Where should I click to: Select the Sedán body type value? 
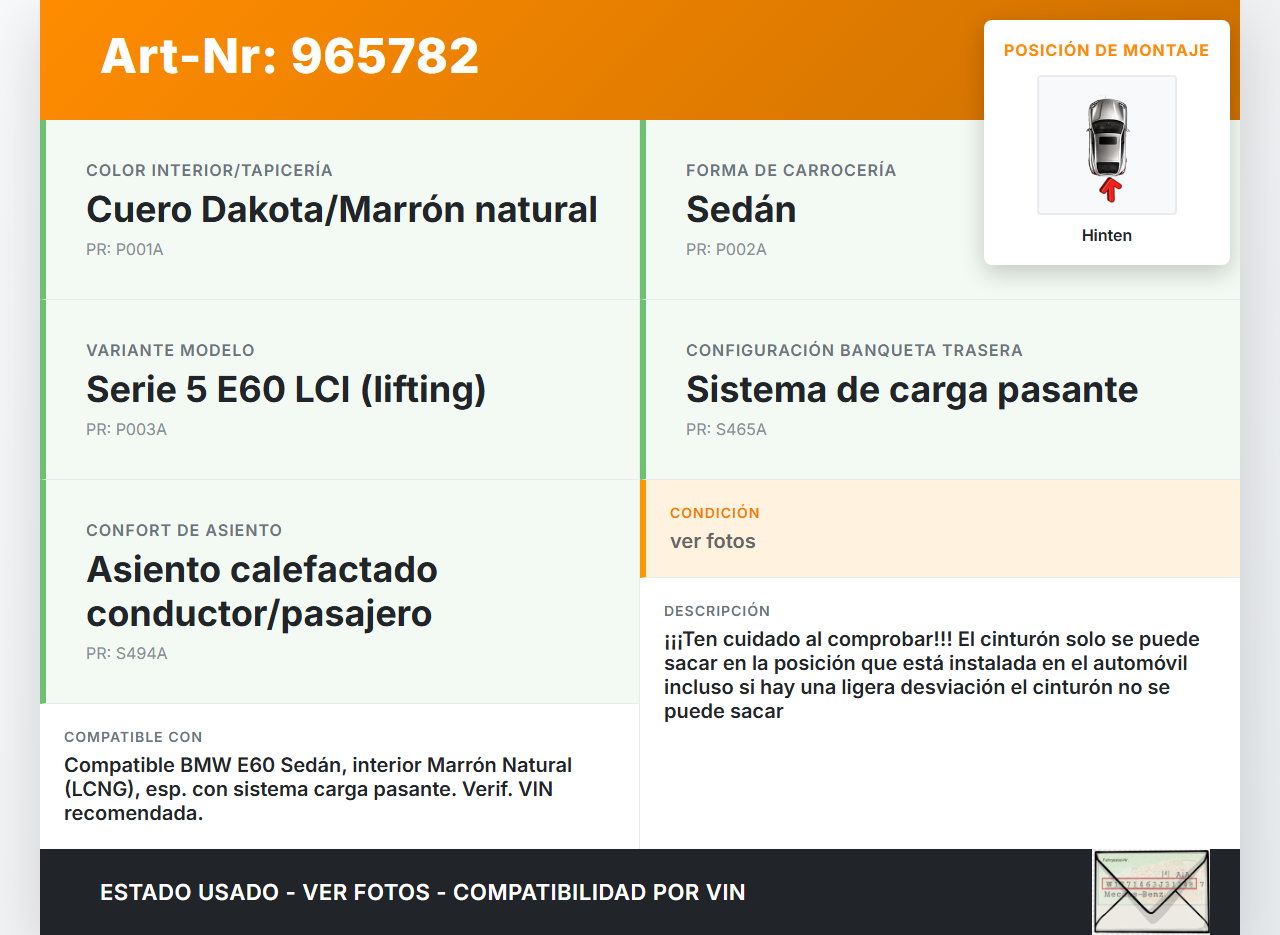pos(741,210)
